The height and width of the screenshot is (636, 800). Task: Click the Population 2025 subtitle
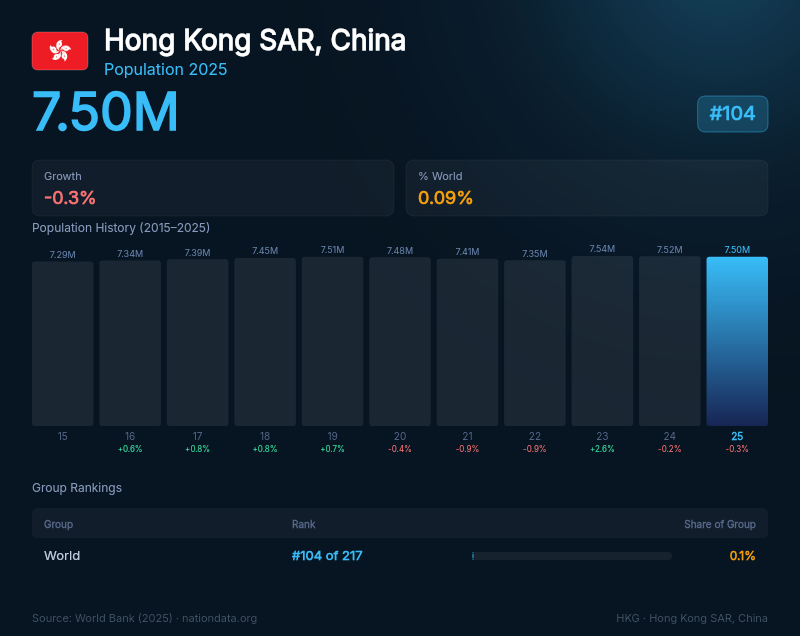pos(165,69)
